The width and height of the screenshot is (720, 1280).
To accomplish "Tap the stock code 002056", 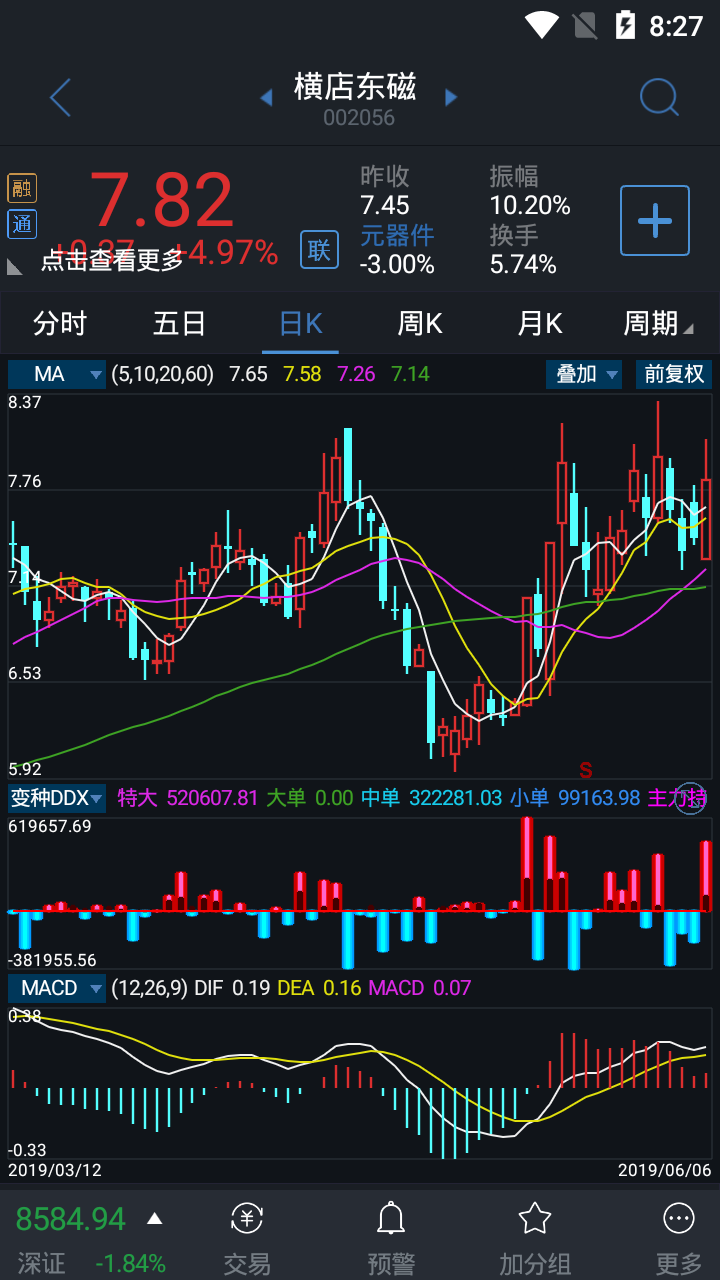I will click(359, 118).
